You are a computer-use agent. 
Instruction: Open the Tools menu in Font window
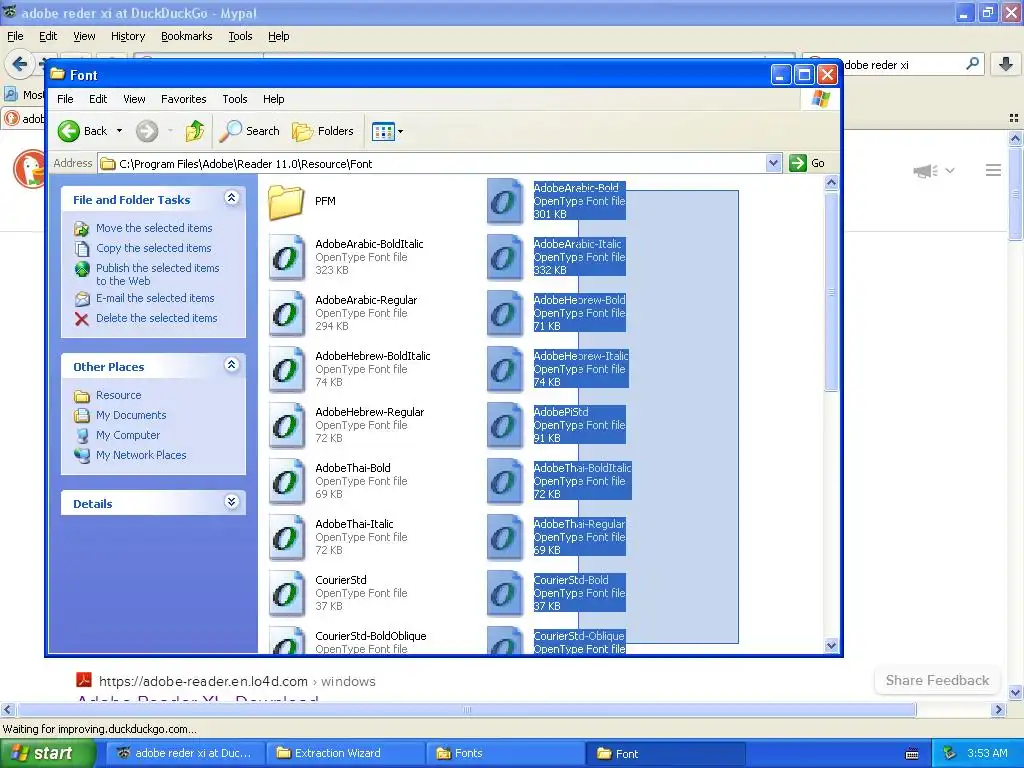(234, 99)
